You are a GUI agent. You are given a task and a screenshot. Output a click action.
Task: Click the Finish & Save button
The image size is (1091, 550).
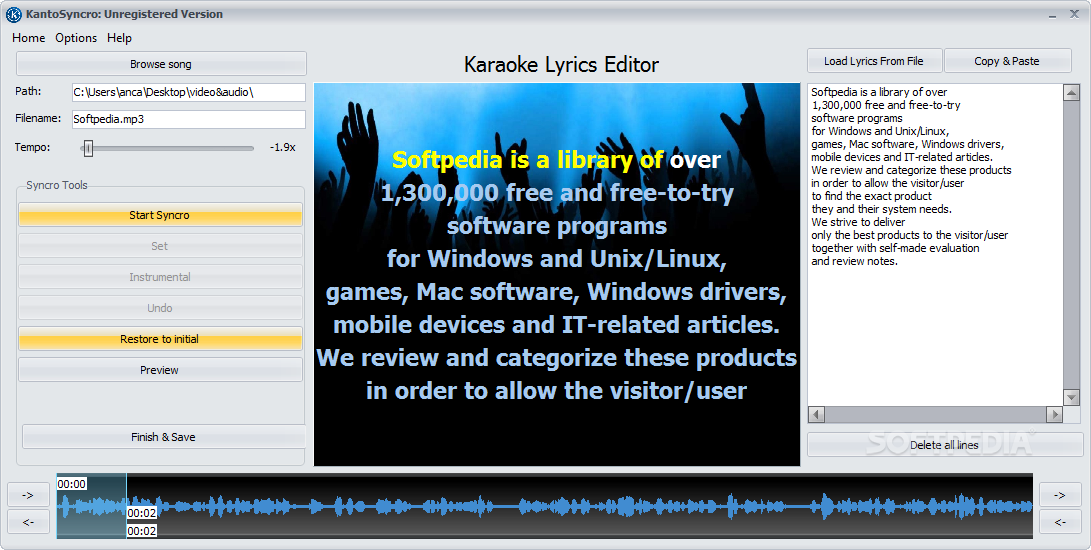[164, 437]
